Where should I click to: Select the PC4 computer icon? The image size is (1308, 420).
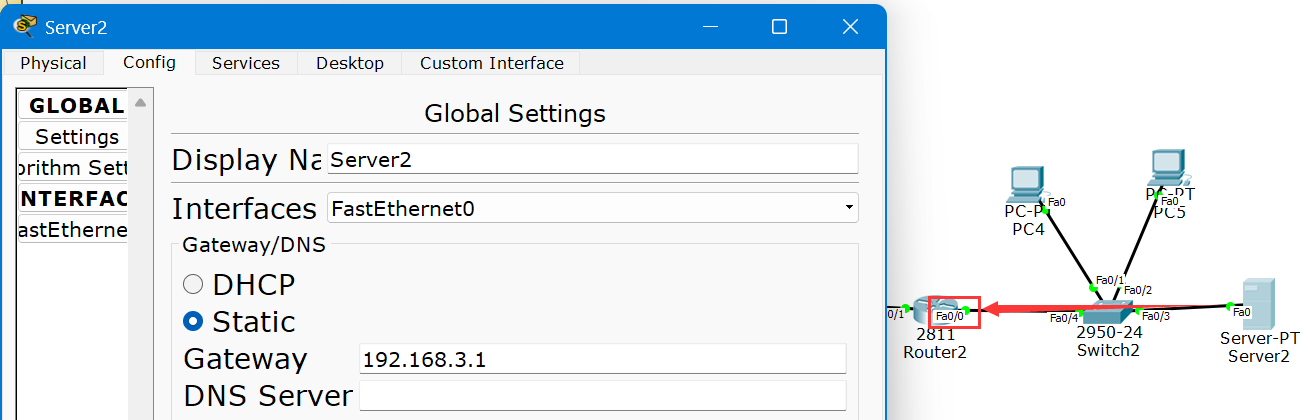pos(1026,185)
